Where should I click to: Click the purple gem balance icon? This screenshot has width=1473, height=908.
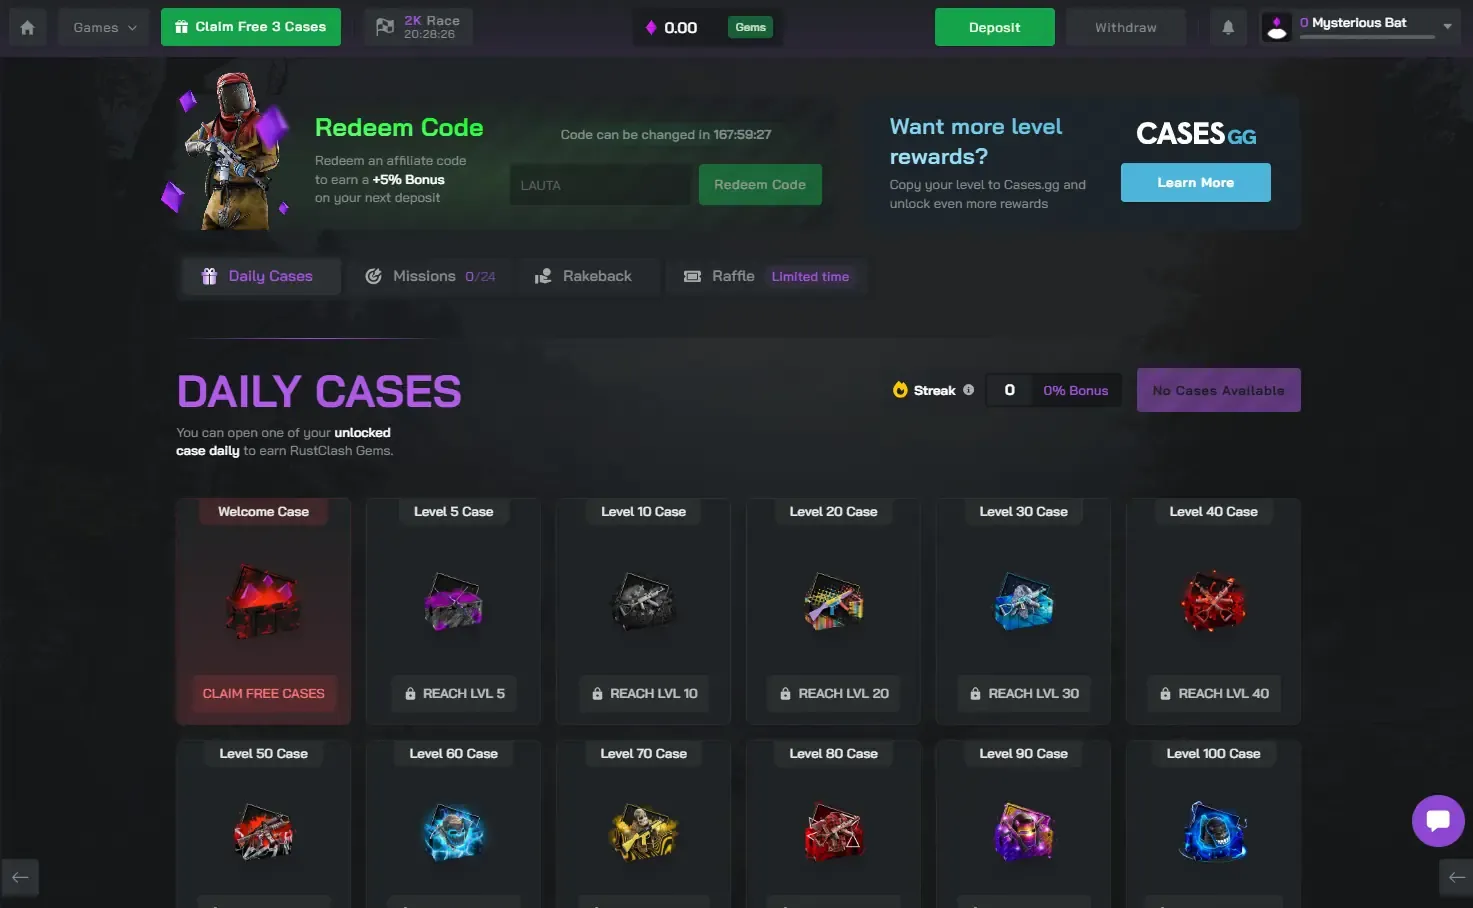coord(651,27)
